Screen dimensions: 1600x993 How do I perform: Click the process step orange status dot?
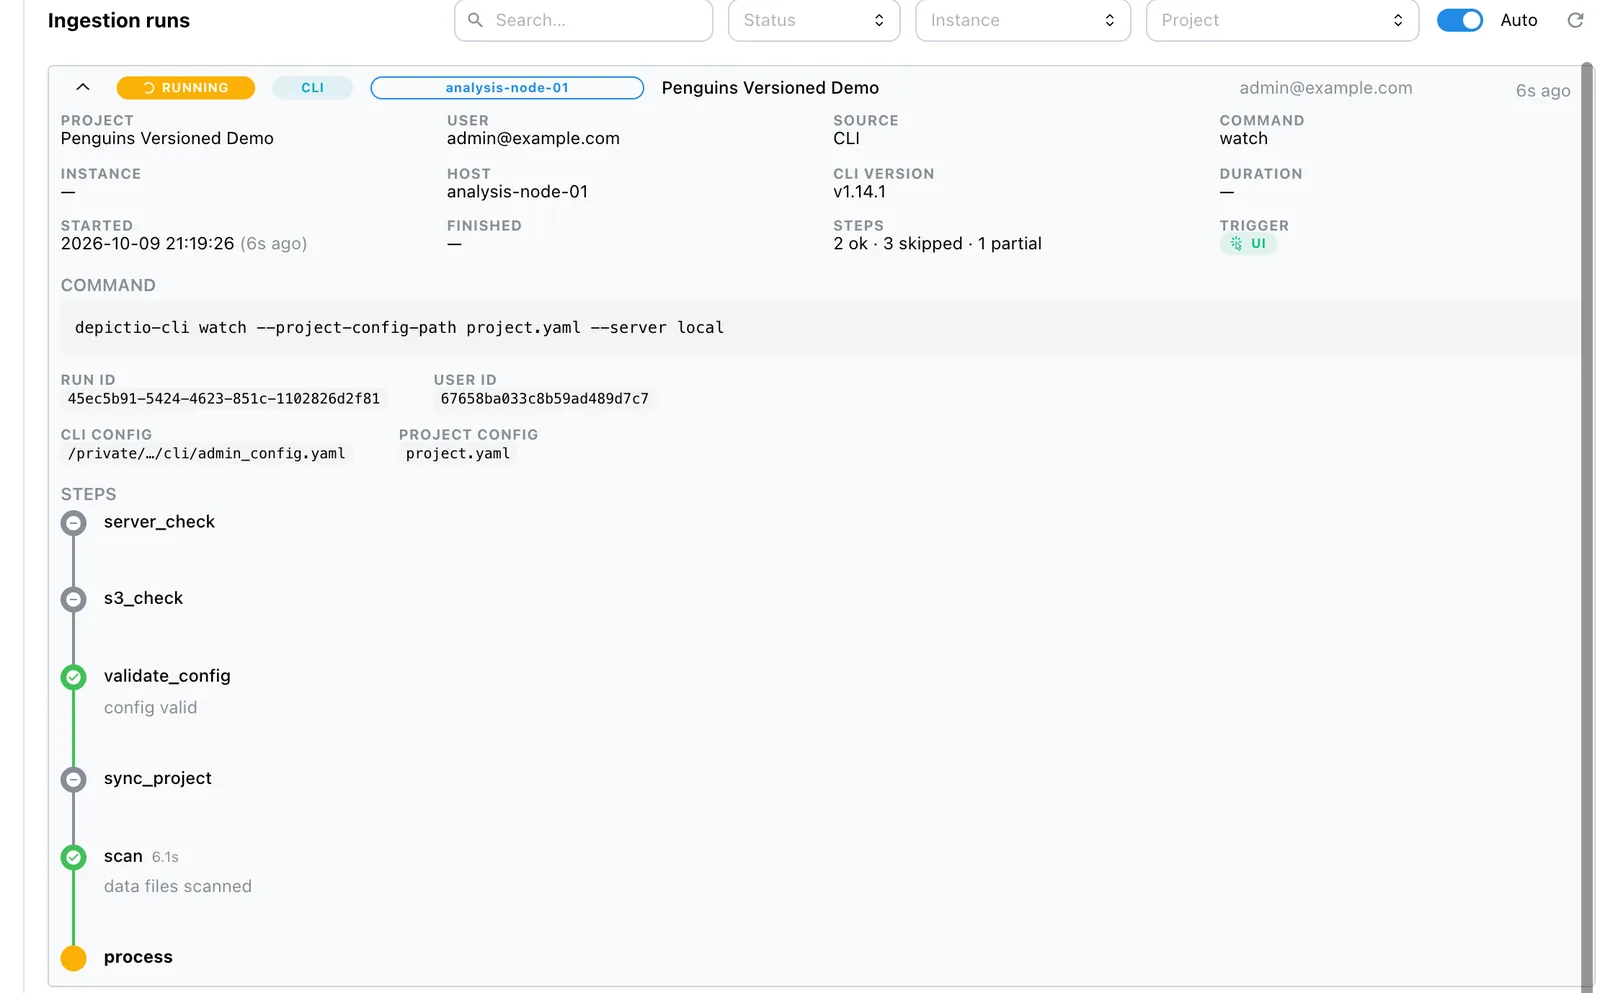74,958
